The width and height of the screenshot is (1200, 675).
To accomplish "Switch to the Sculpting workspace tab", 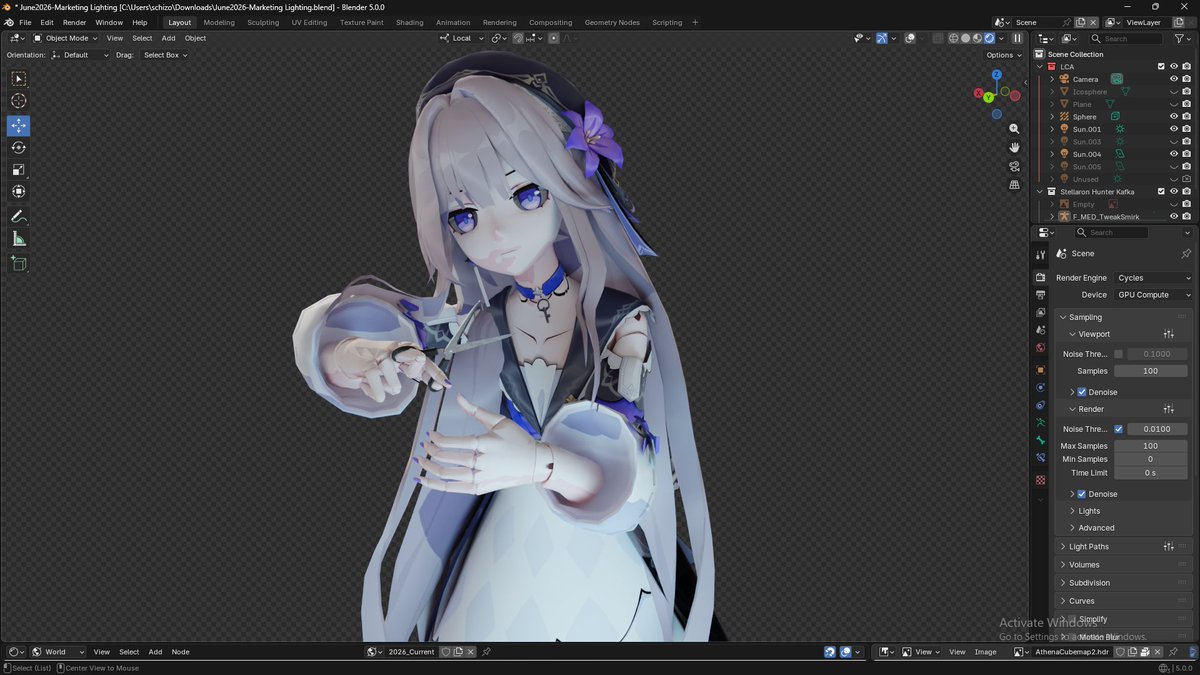I will coord(263,22).
